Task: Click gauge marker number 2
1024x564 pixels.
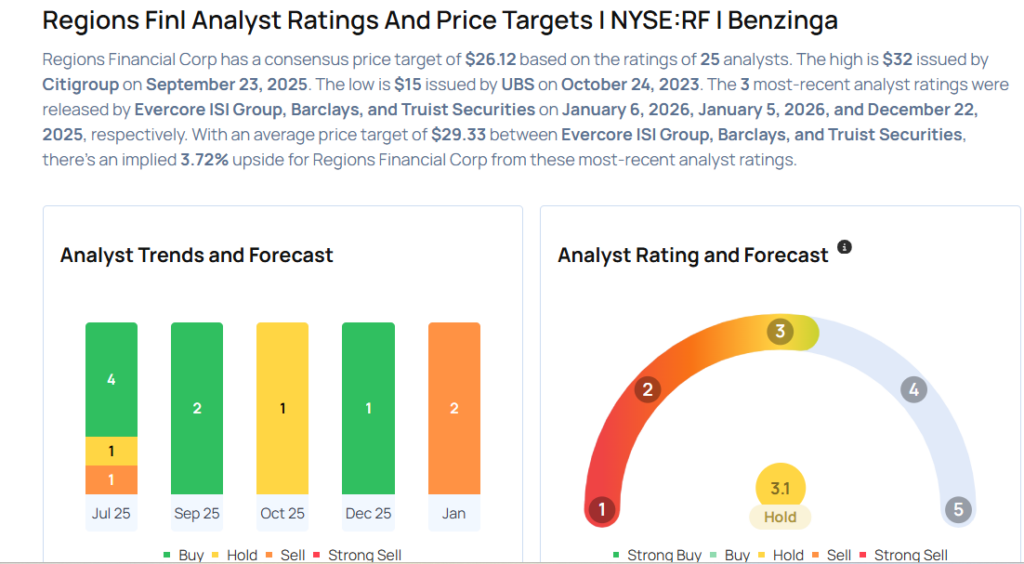Action: (647, 389)
